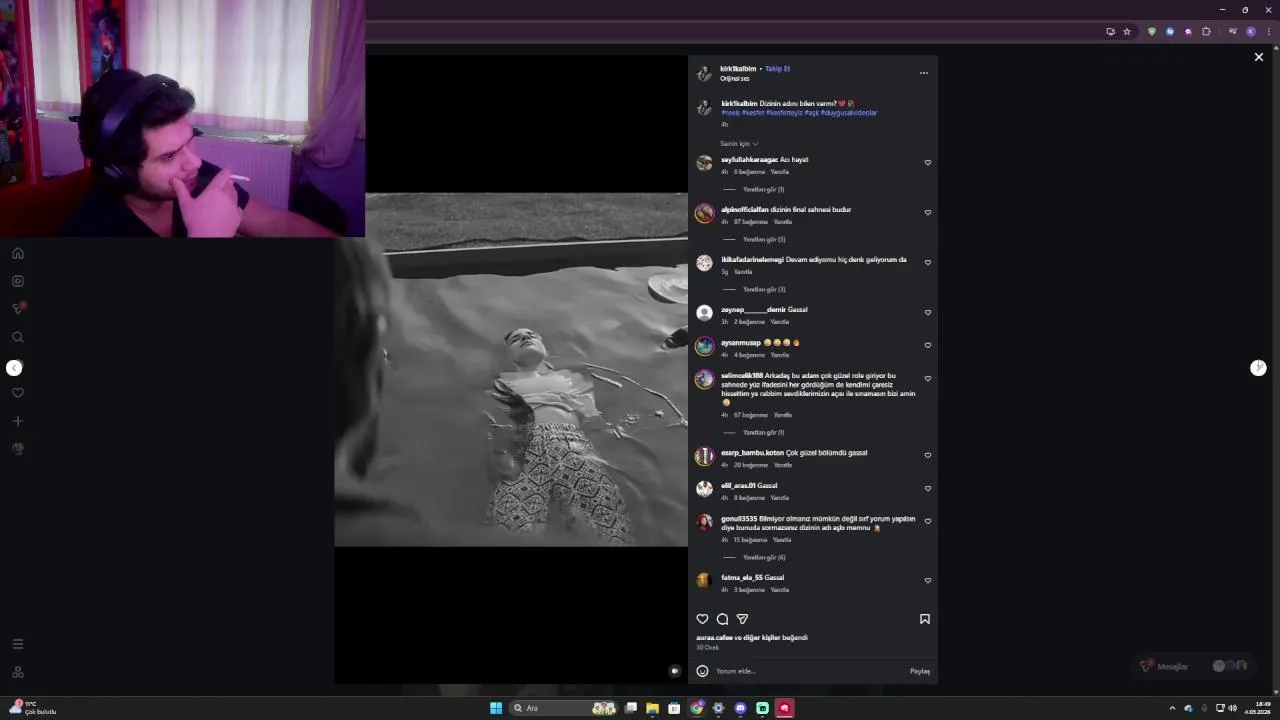Like the comment by aysanmusap
The image size is (1280, 720).
tap(927, 346)
